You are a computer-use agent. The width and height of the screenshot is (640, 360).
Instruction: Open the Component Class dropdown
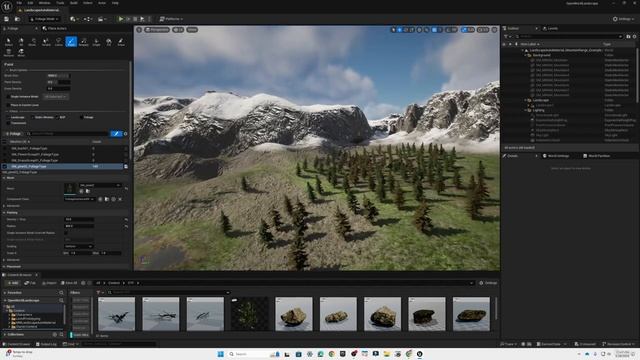tap(80, 199)
